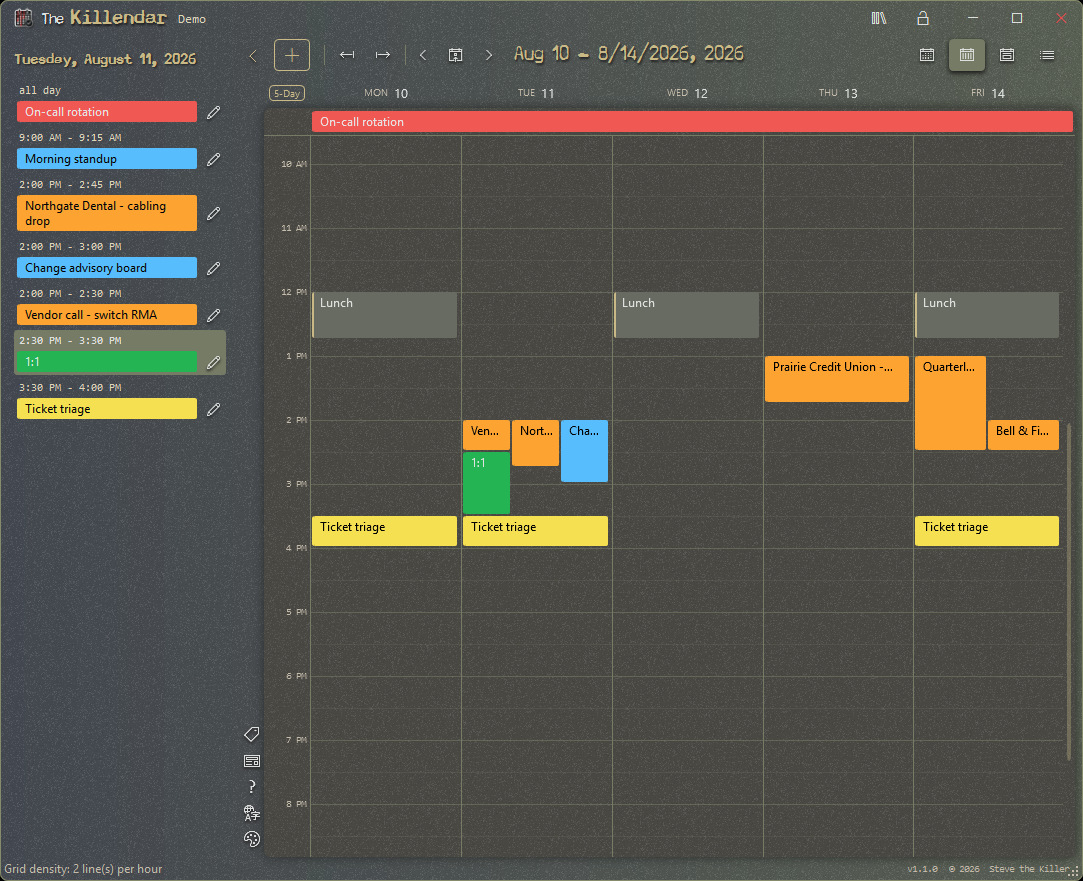Edit sidebar Ticket triage via pencil

click(x=213, y=409)
